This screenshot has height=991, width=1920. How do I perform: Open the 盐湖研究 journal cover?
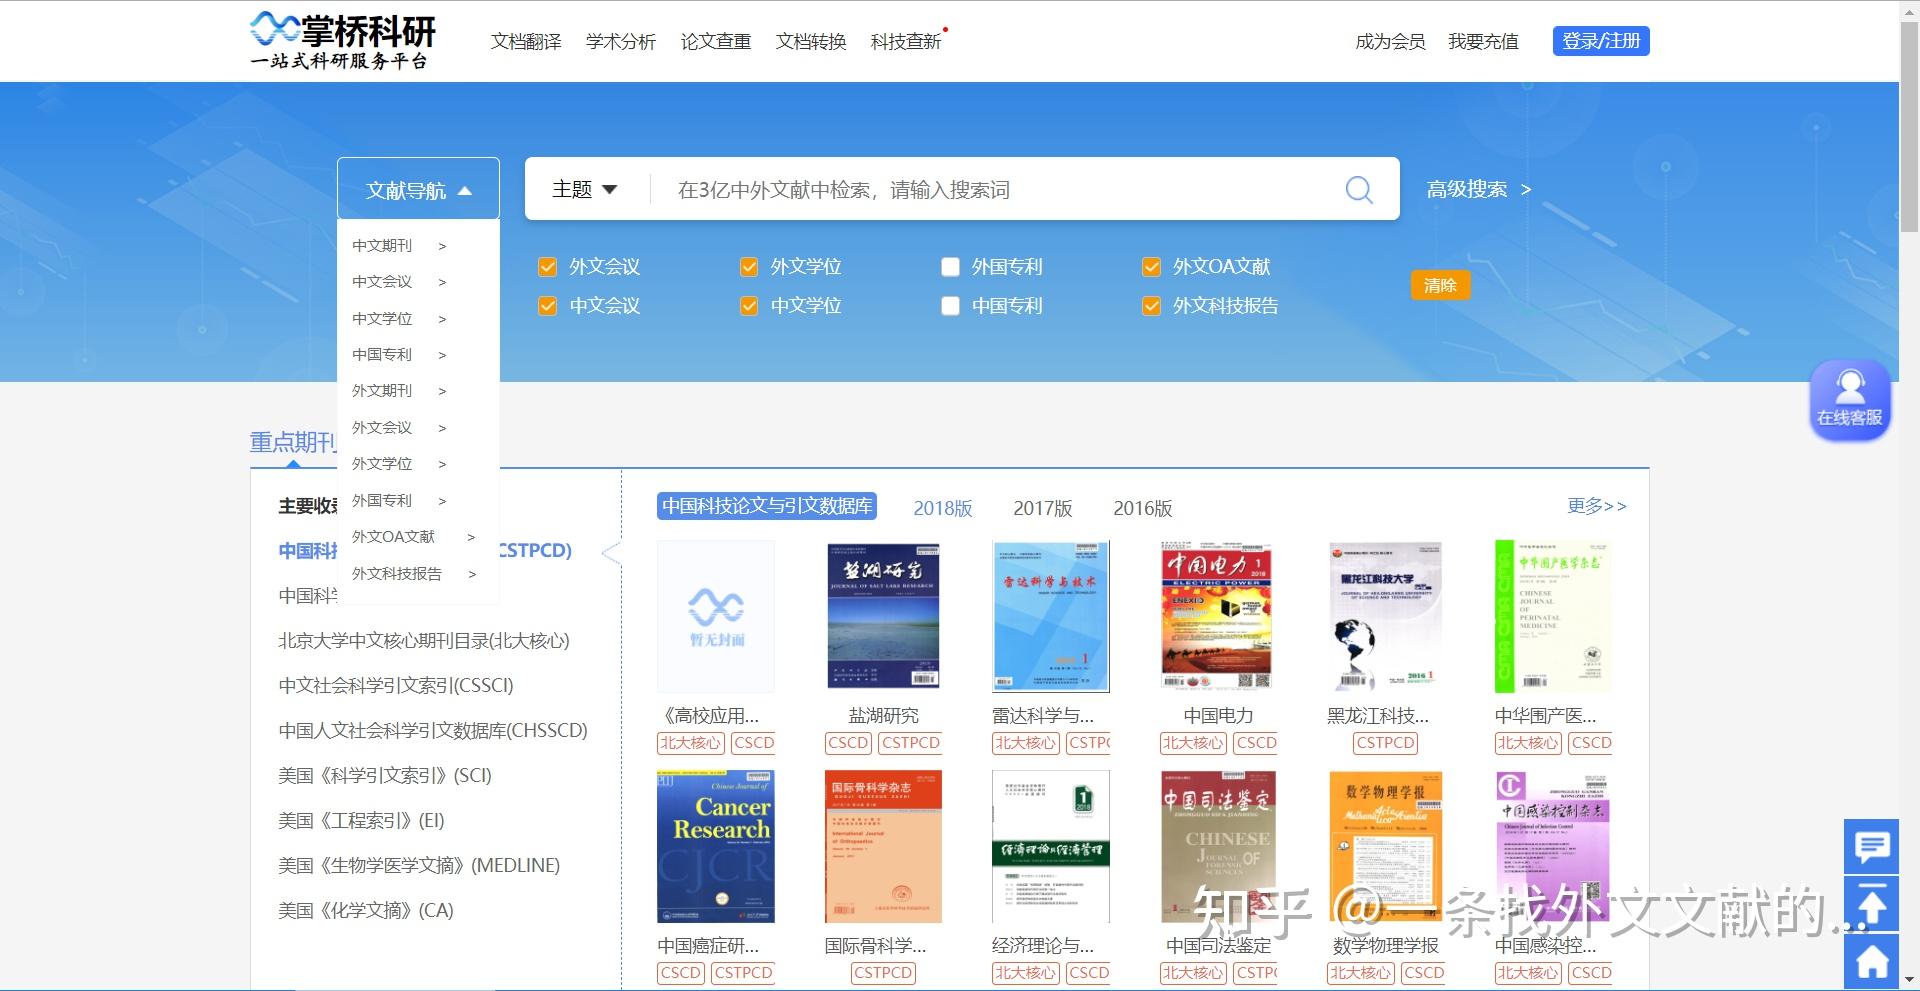[883, 616]
